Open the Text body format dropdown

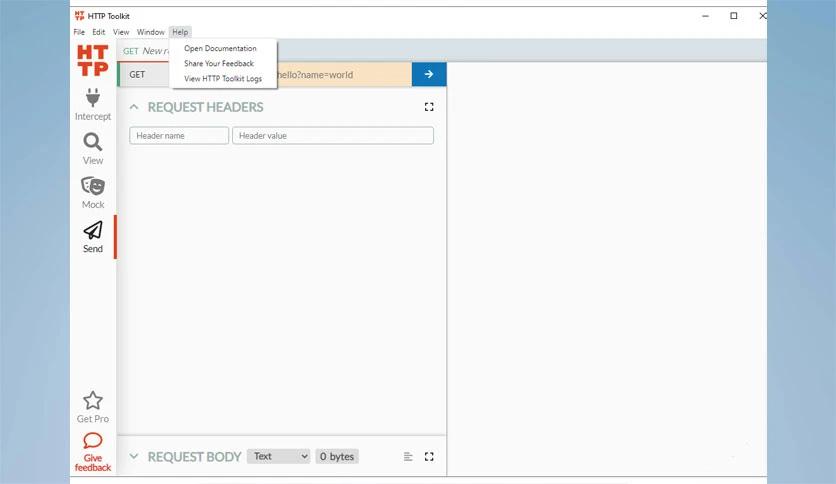tap(278, 456)
